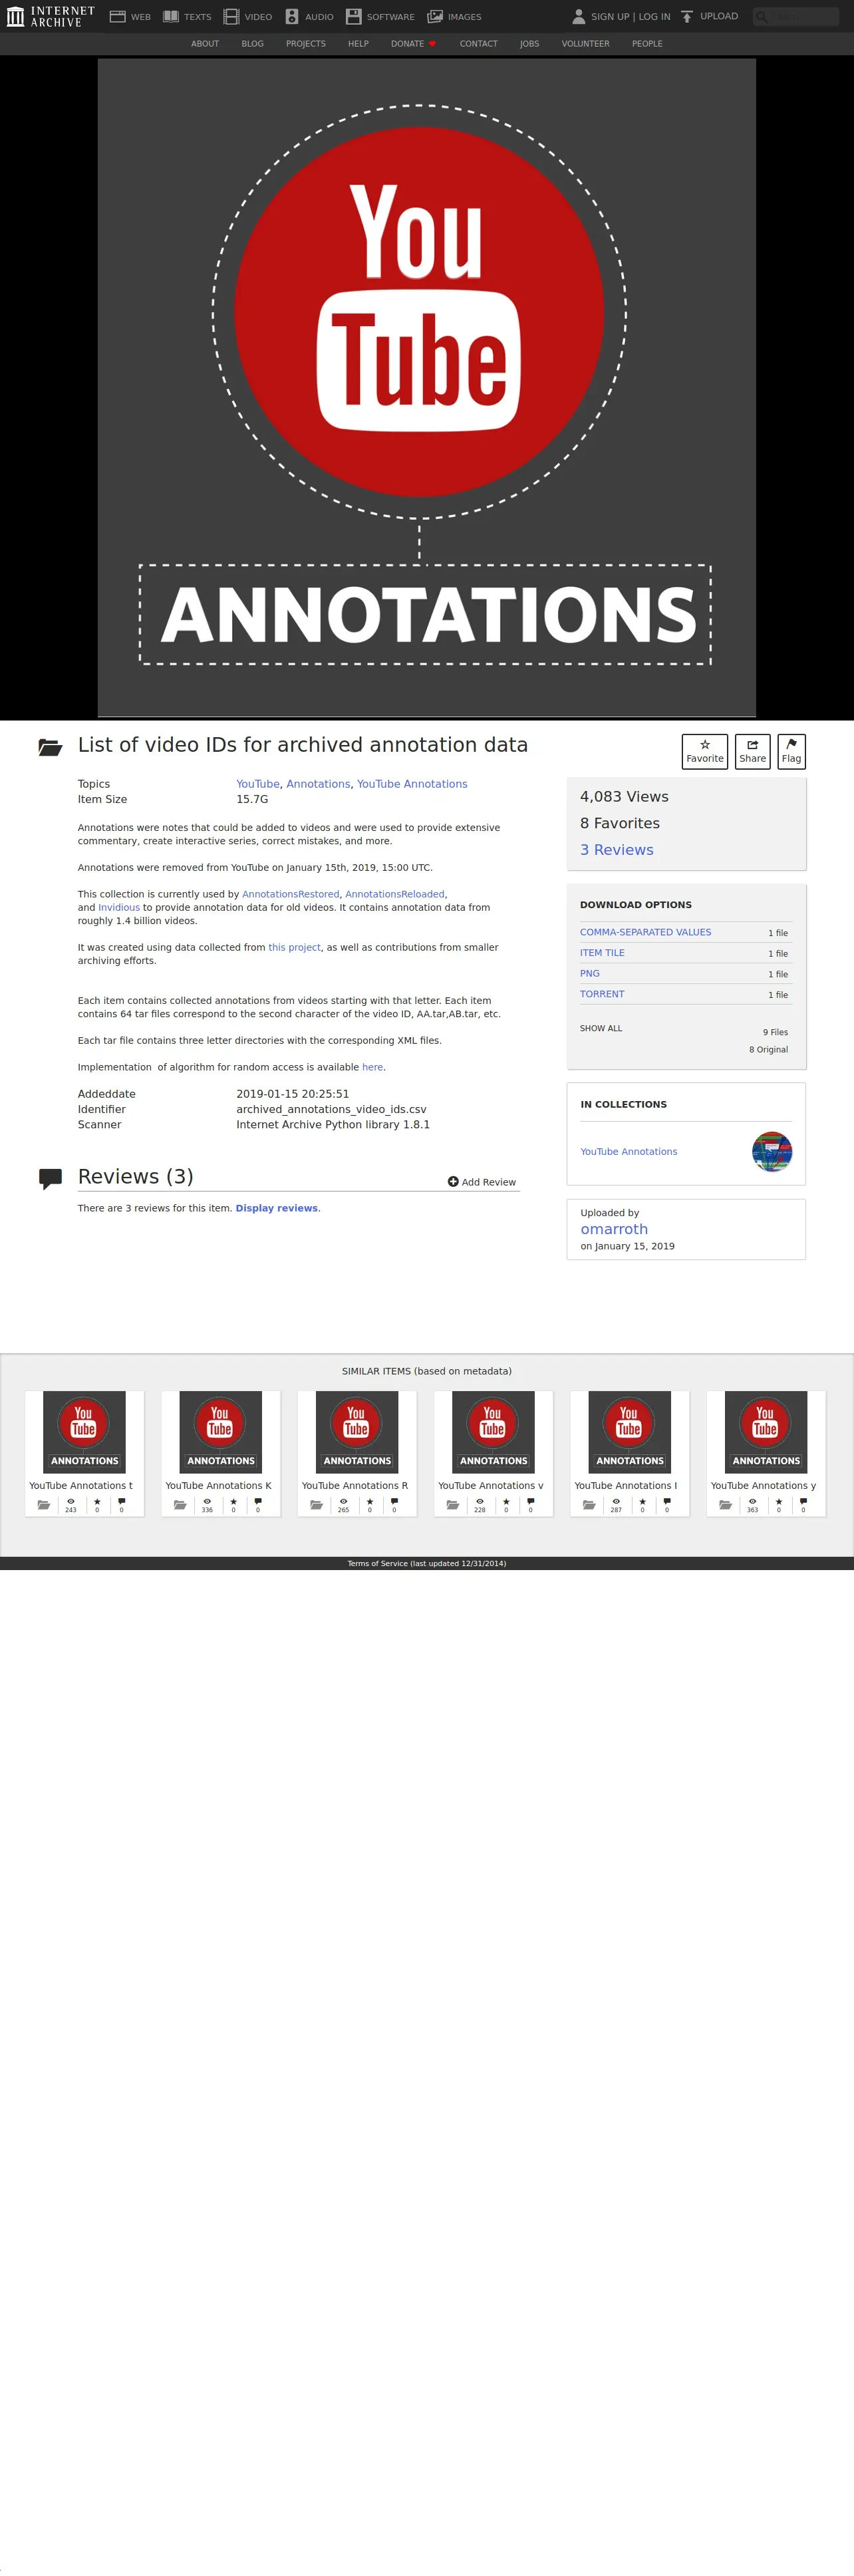Image resolution: width=854 pixels, height=2576 pixels.
Task: Download the Torrent file
Action: pos(602,994)
